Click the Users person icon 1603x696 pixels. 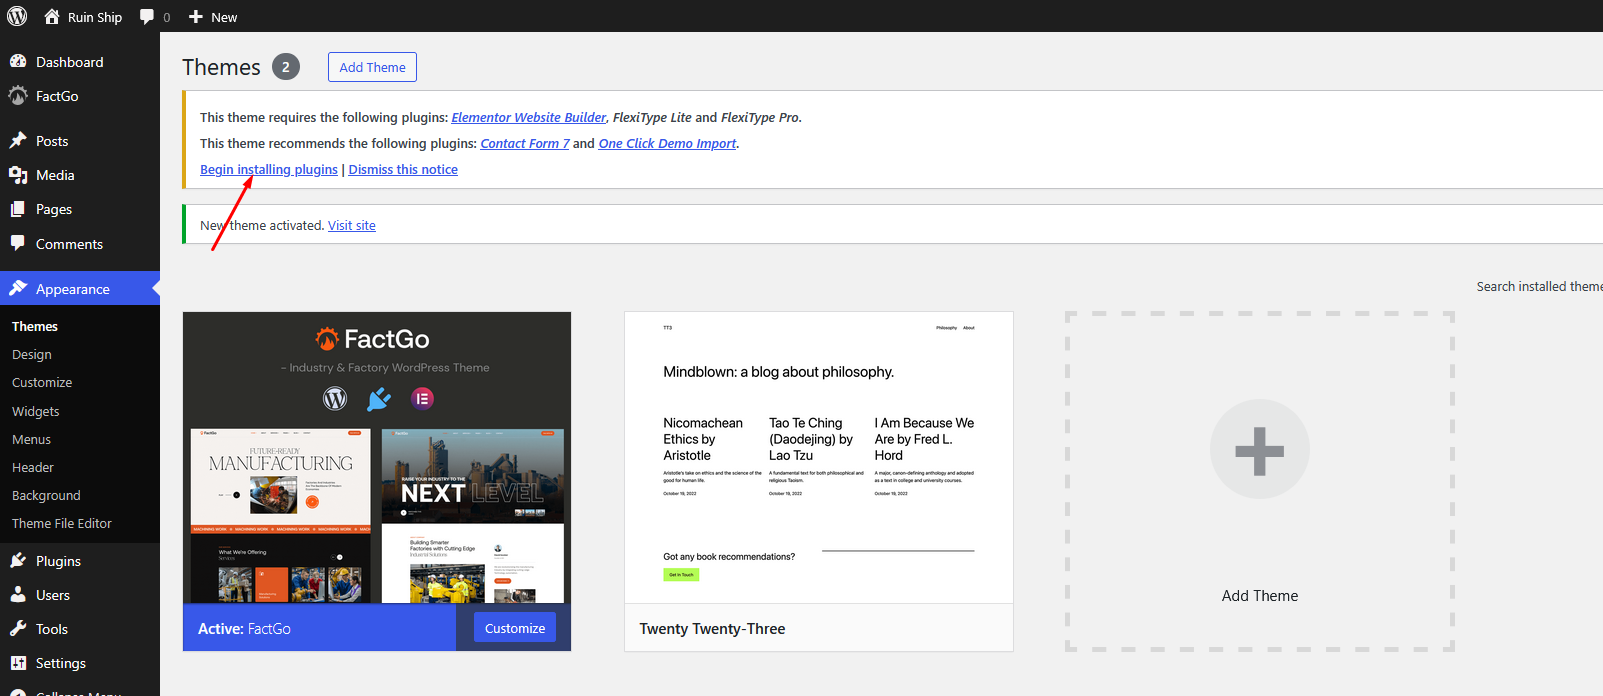(x=18, y=595)
